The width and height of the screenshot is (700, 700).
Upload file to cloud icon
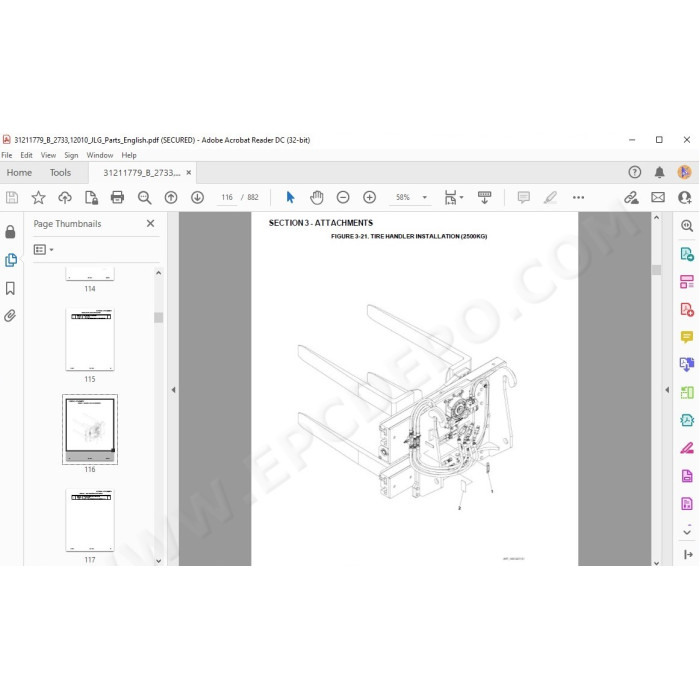point(65,197)
